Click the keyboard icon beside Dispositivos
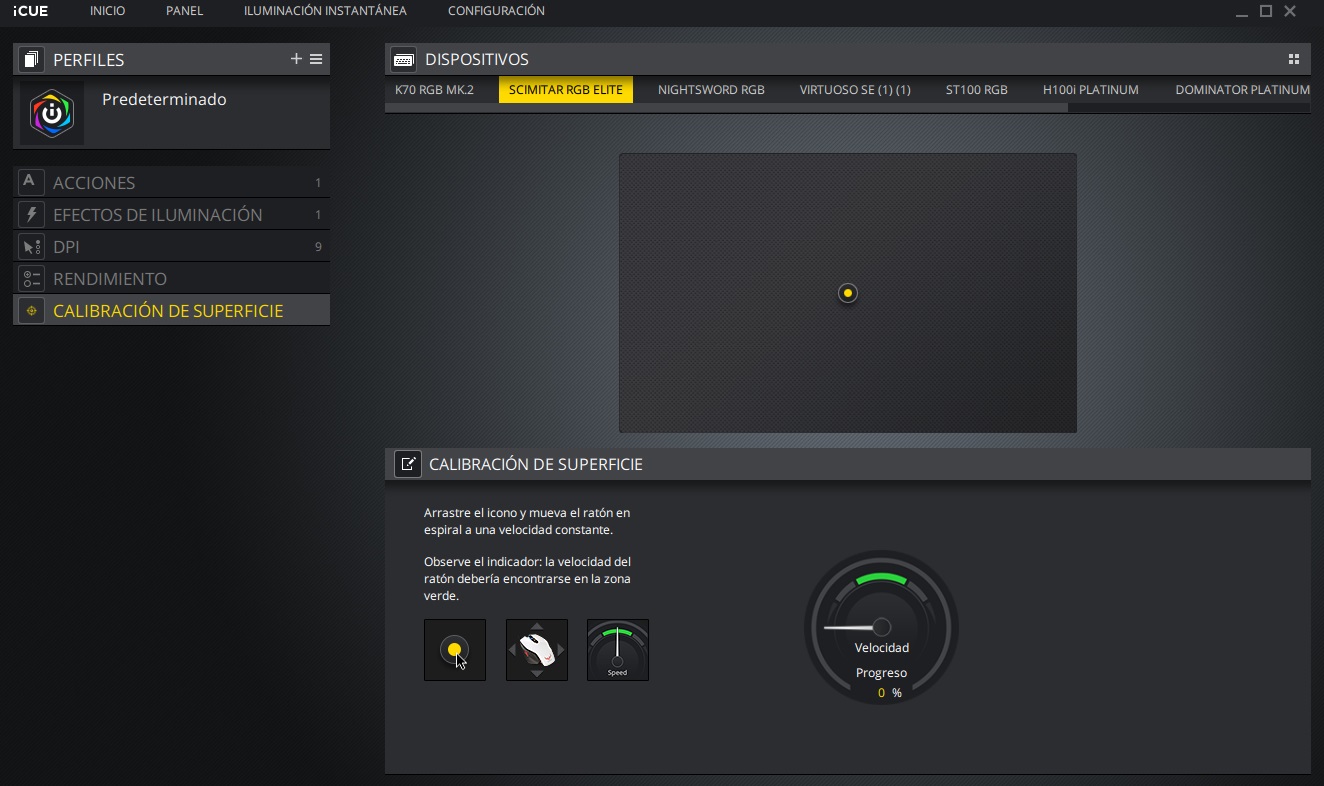The width and height of the screenshot is (1324, 786). [x=404, y=59]
